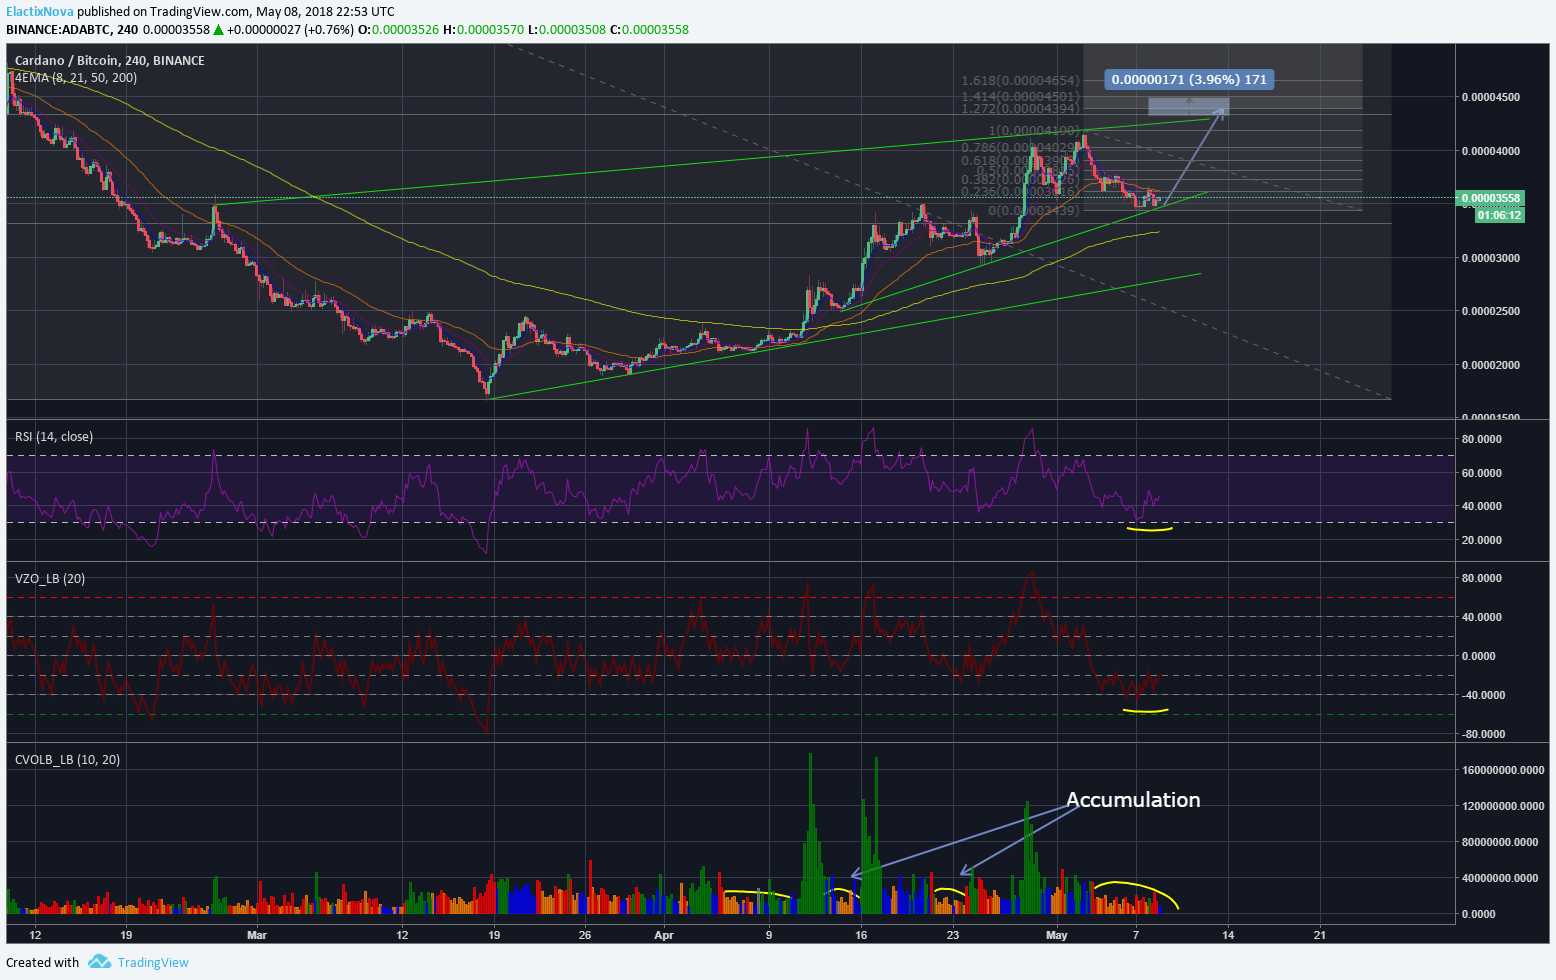Click the -40.0000 value on the VZO axis
The image size is (1556, 980).
tap(1484, 695)
